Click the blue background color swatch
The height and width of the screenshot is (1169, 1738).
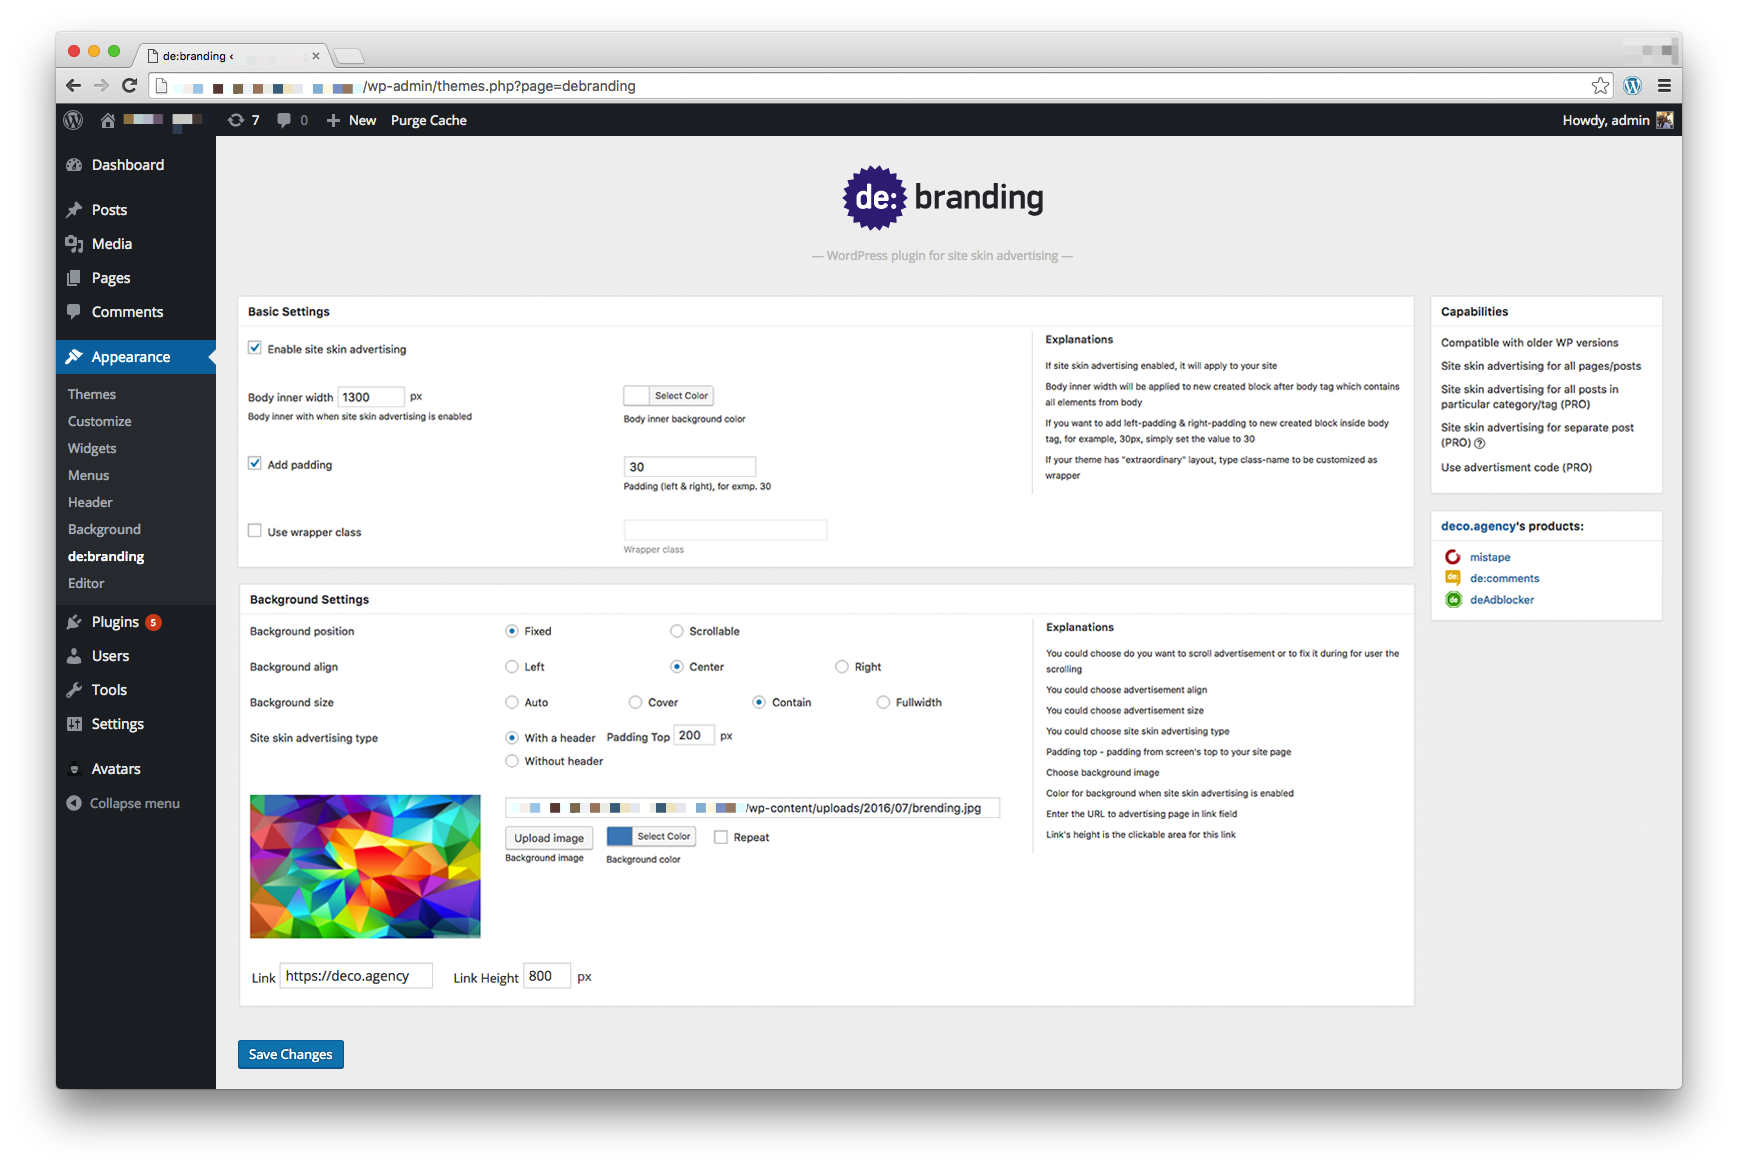pyautogui.click(x=620, y=836)
